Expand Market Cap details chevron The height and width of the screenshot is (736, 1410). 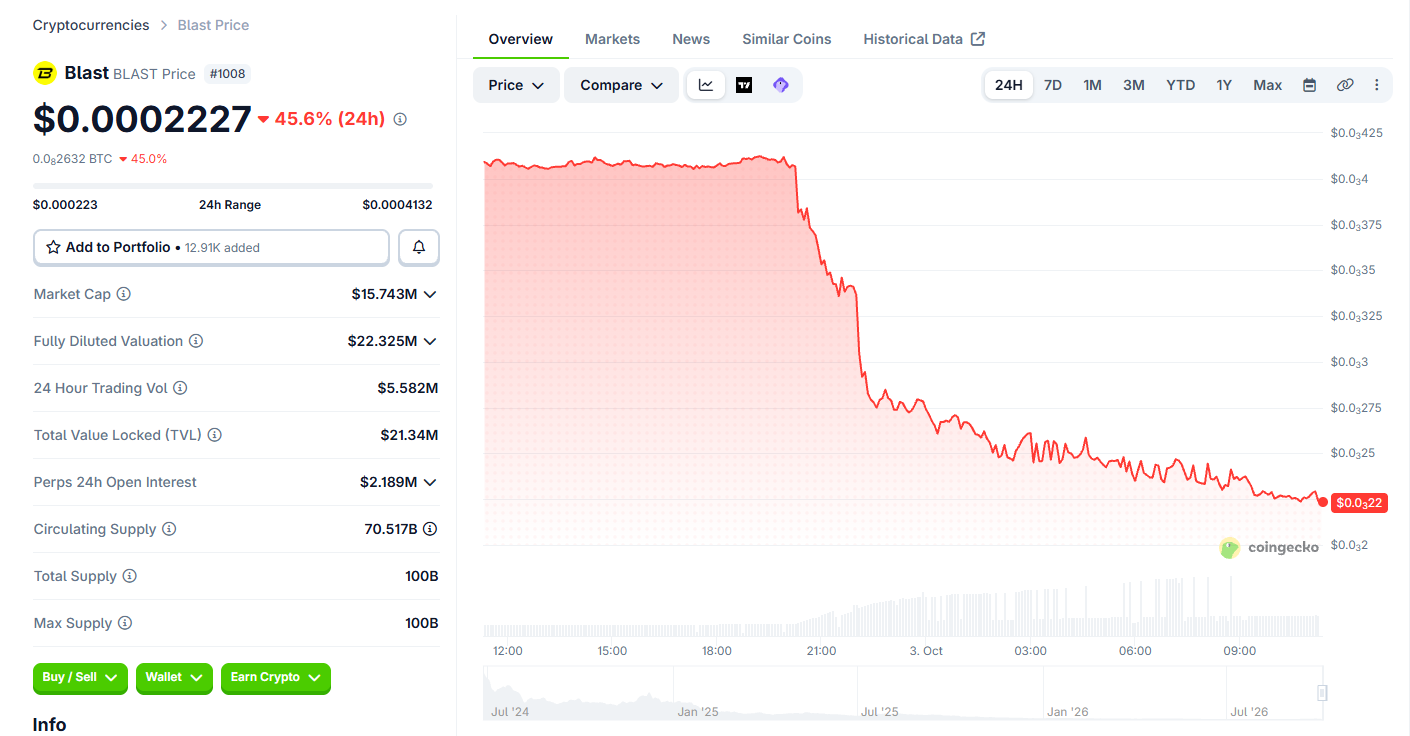430,294
